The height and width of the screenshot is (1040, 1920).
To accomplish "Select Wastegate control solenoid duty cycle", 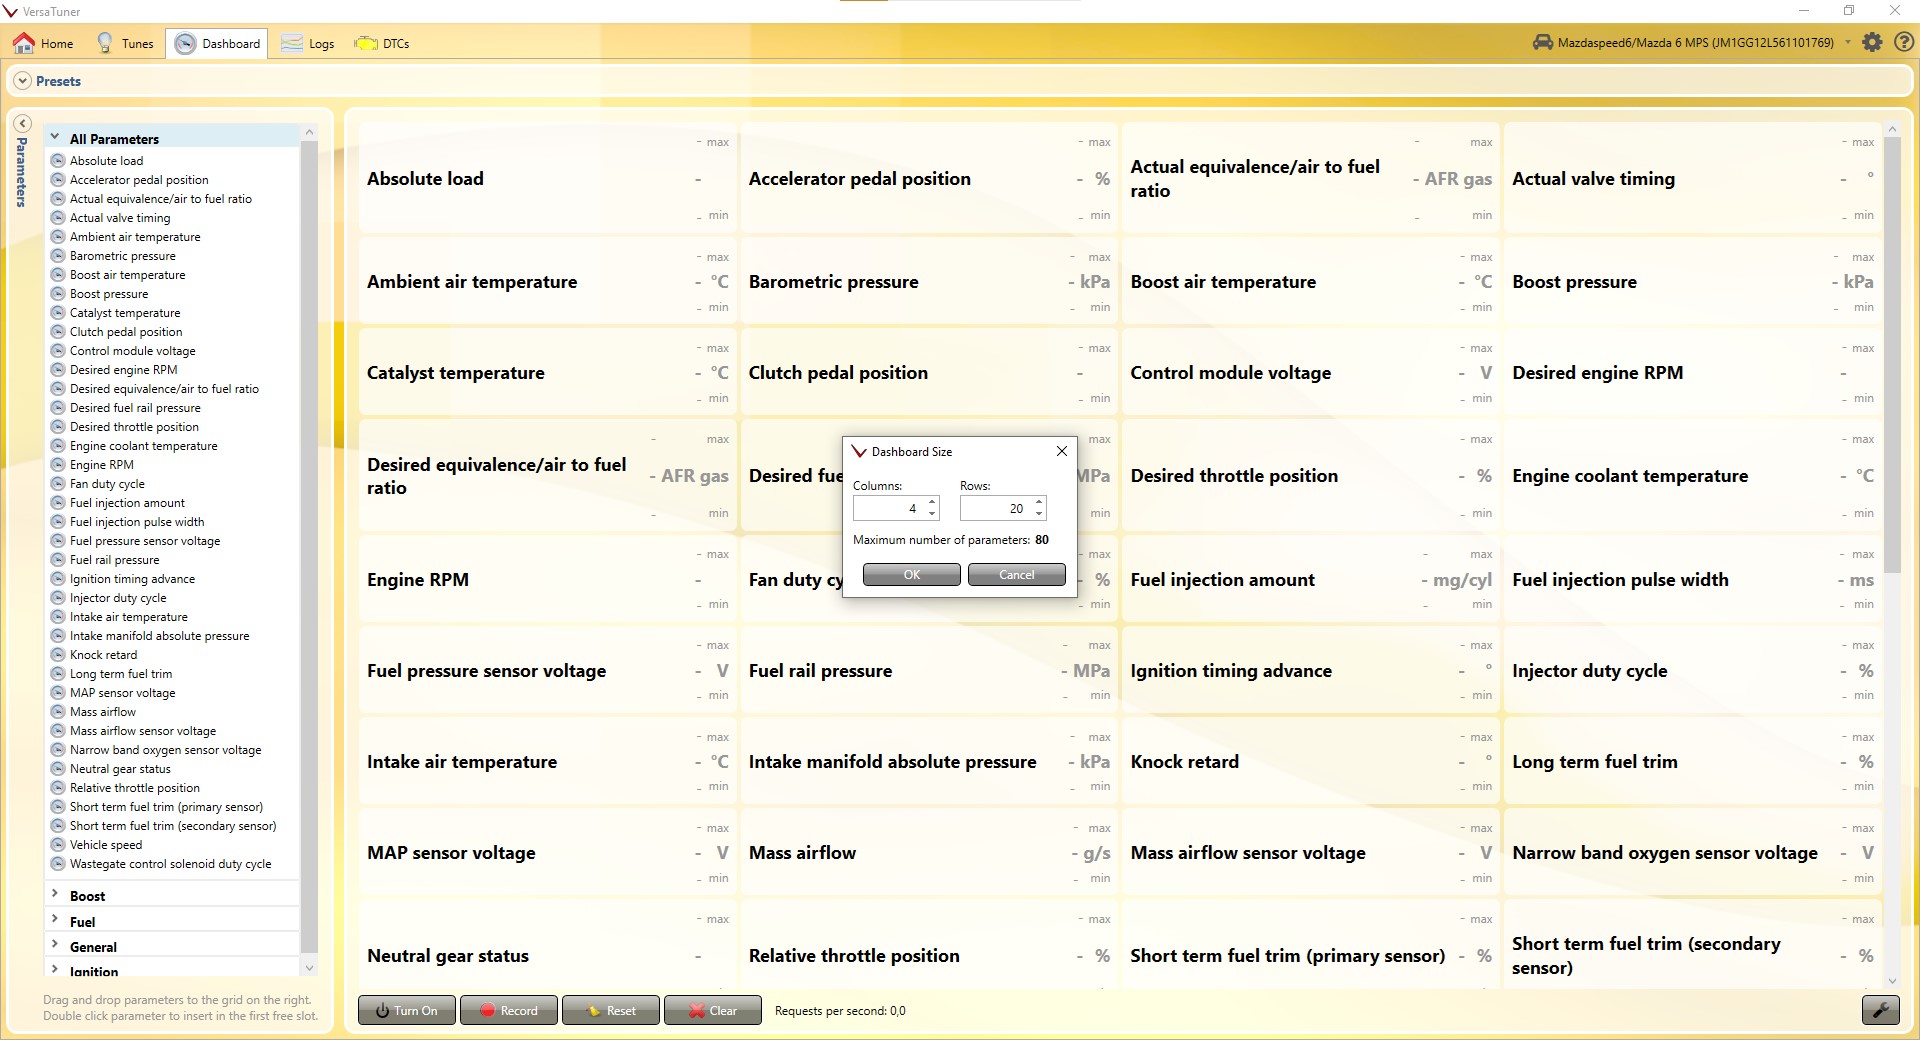I will (x=170, y=864).
